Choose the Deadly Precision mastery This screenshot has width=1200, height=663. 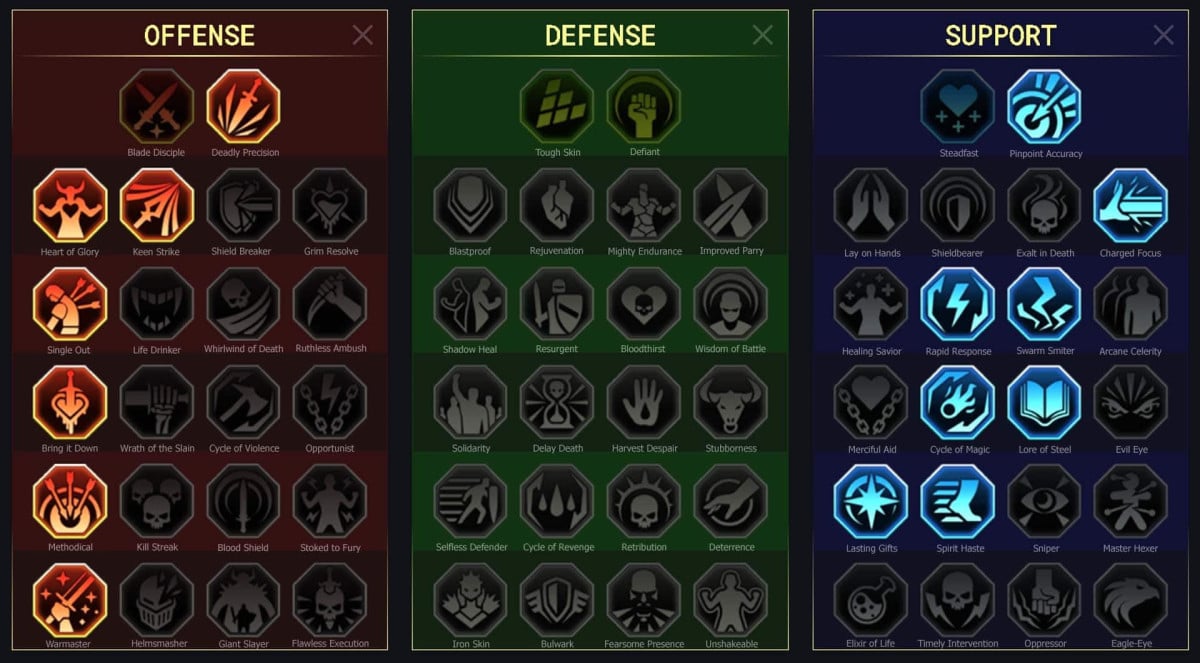(x=244, y=106)
